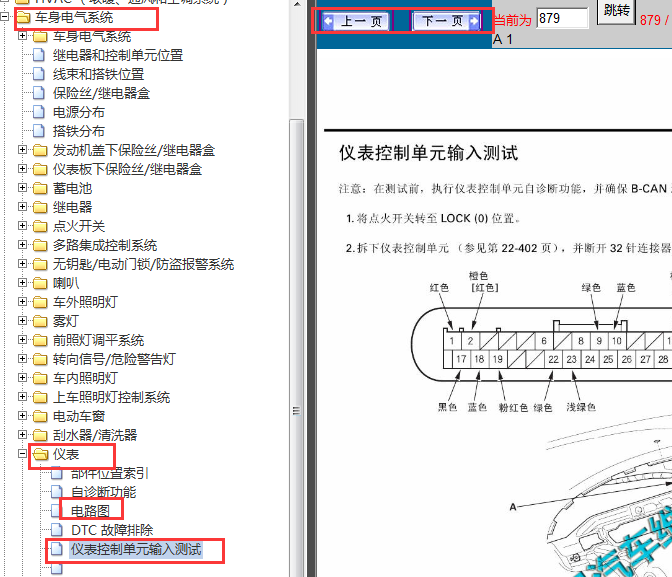Click the 搭铁分布 document icon

(39, 131)
